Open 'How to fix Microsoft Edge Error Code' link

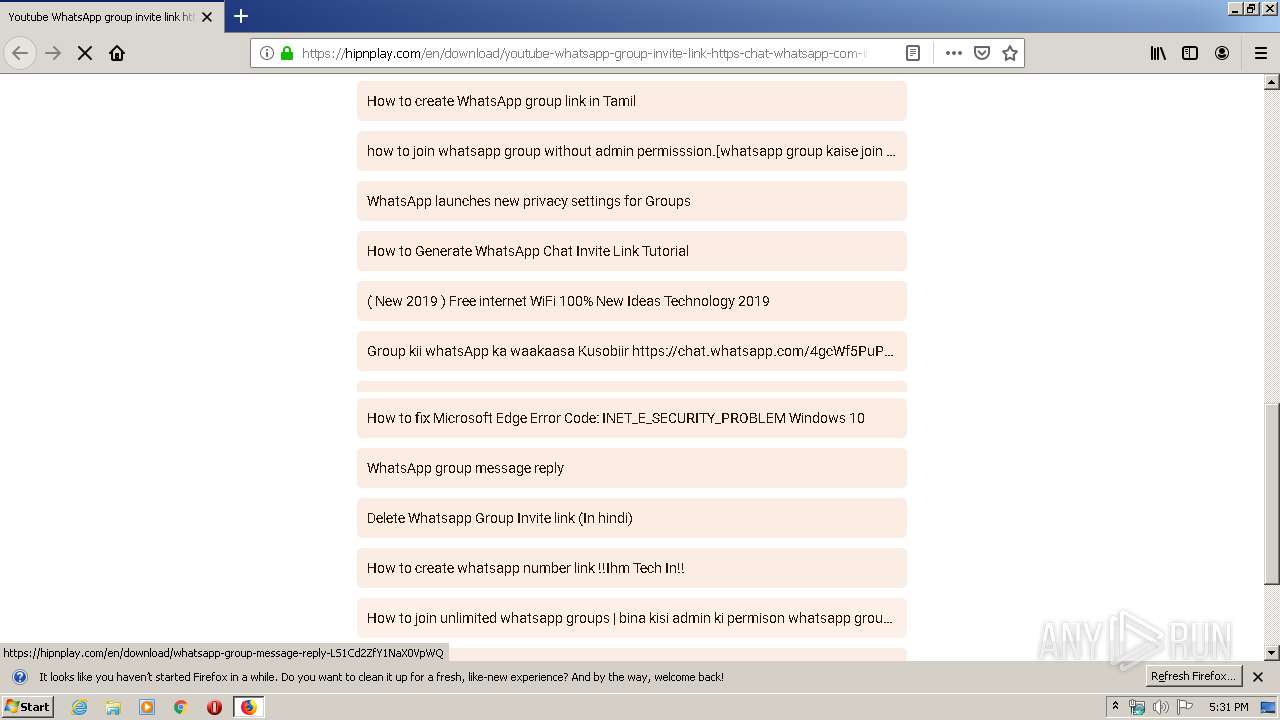(x=632, y=418)
